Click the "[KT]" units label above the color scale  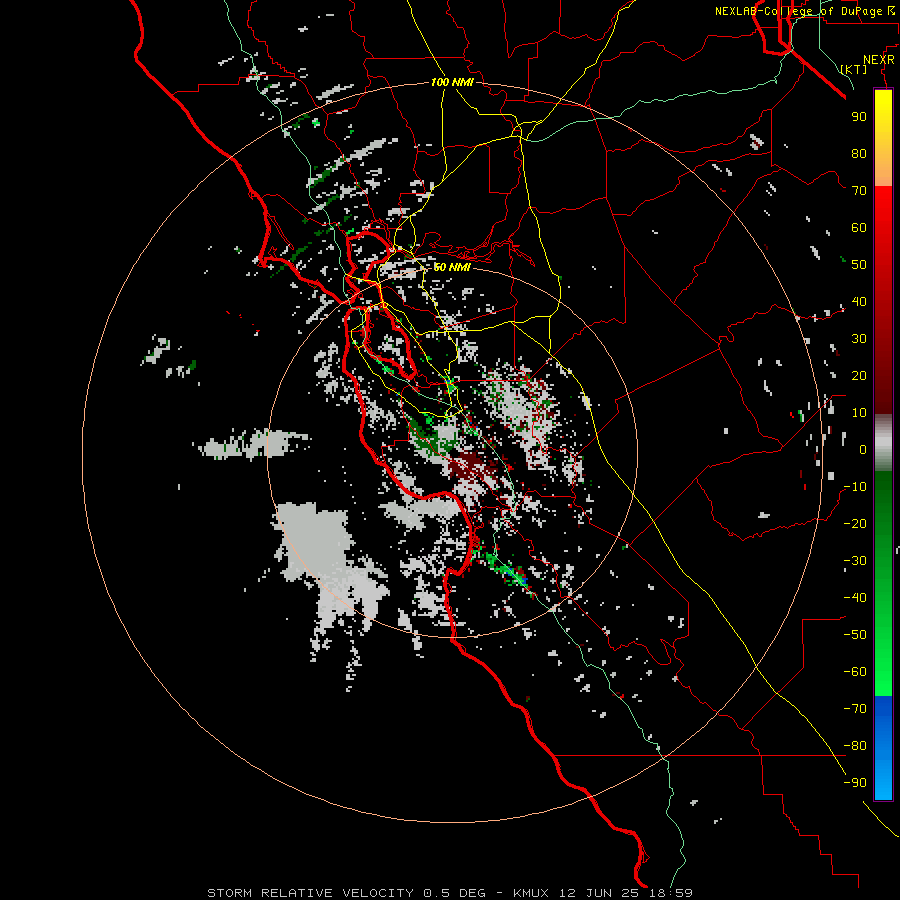854,69
